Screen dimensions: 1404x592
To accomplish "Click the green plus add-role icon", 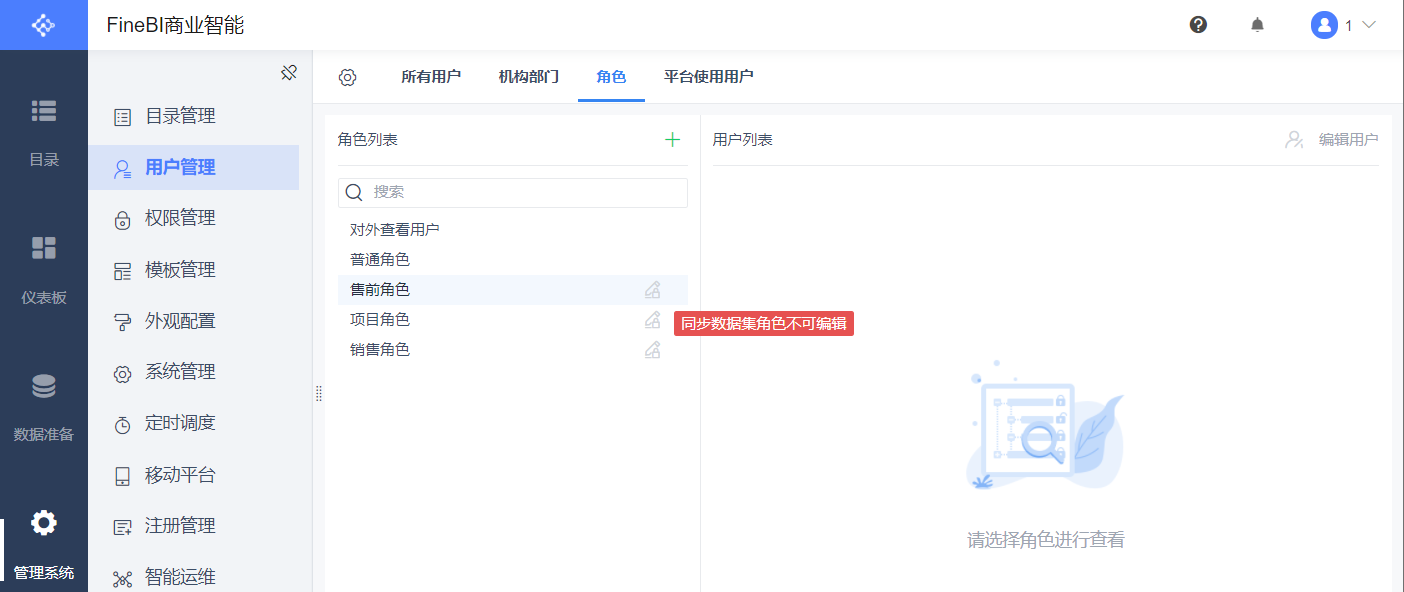I will [x=672, y=140].
